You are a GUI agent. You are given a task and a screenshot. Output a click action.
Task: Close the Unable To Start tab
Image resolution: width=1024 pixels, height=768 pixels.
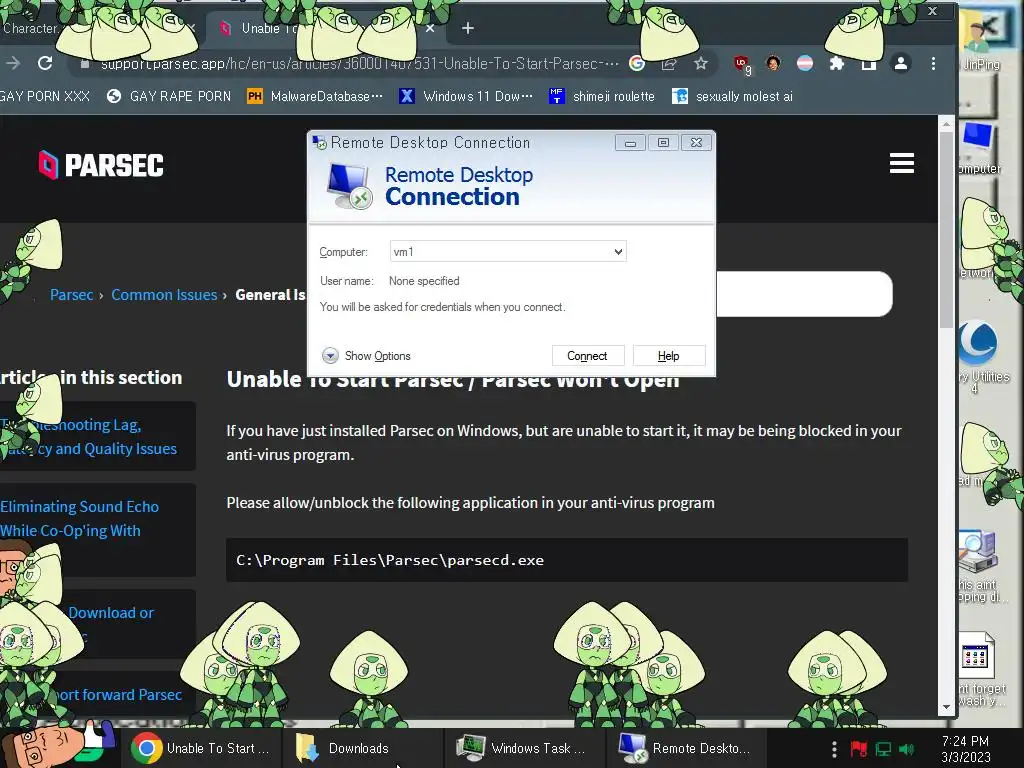pos(430,28)
